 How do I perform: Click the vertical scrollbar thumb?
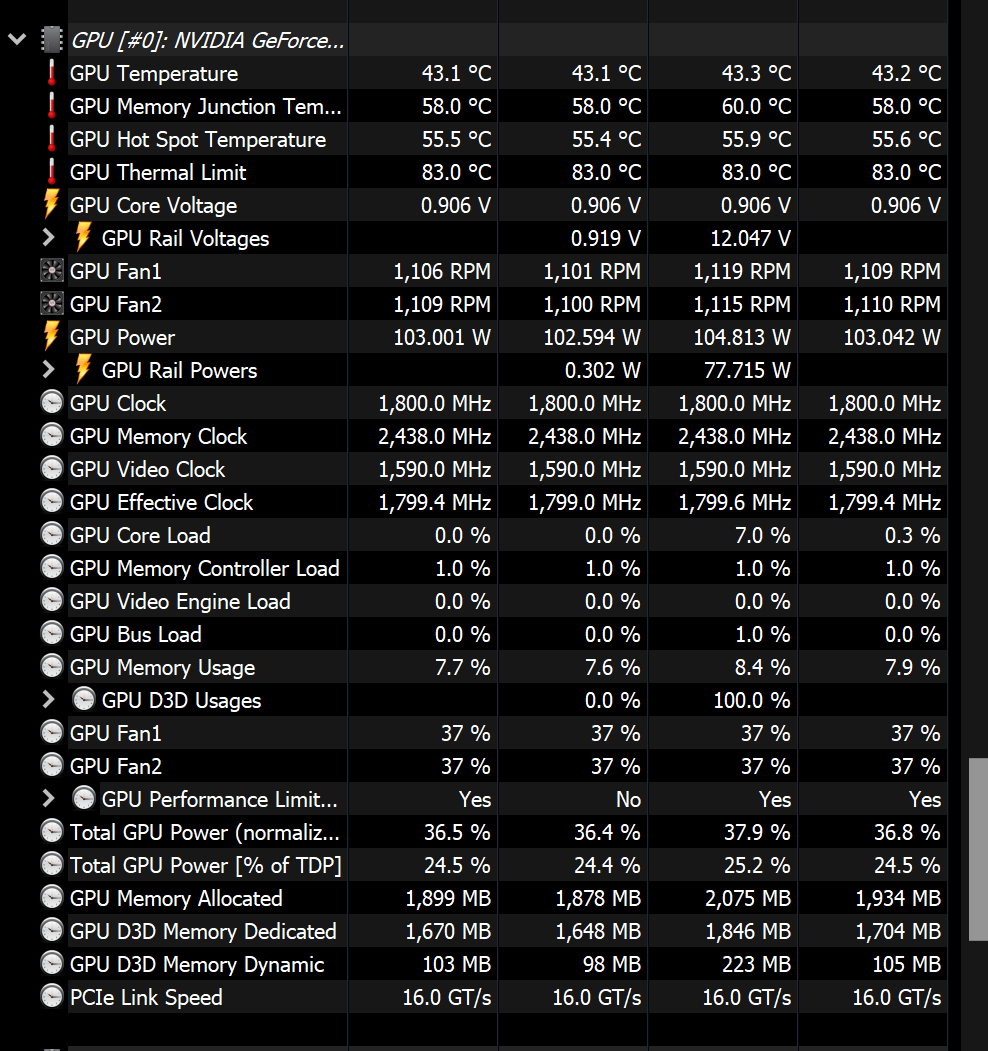coord(978,849)
